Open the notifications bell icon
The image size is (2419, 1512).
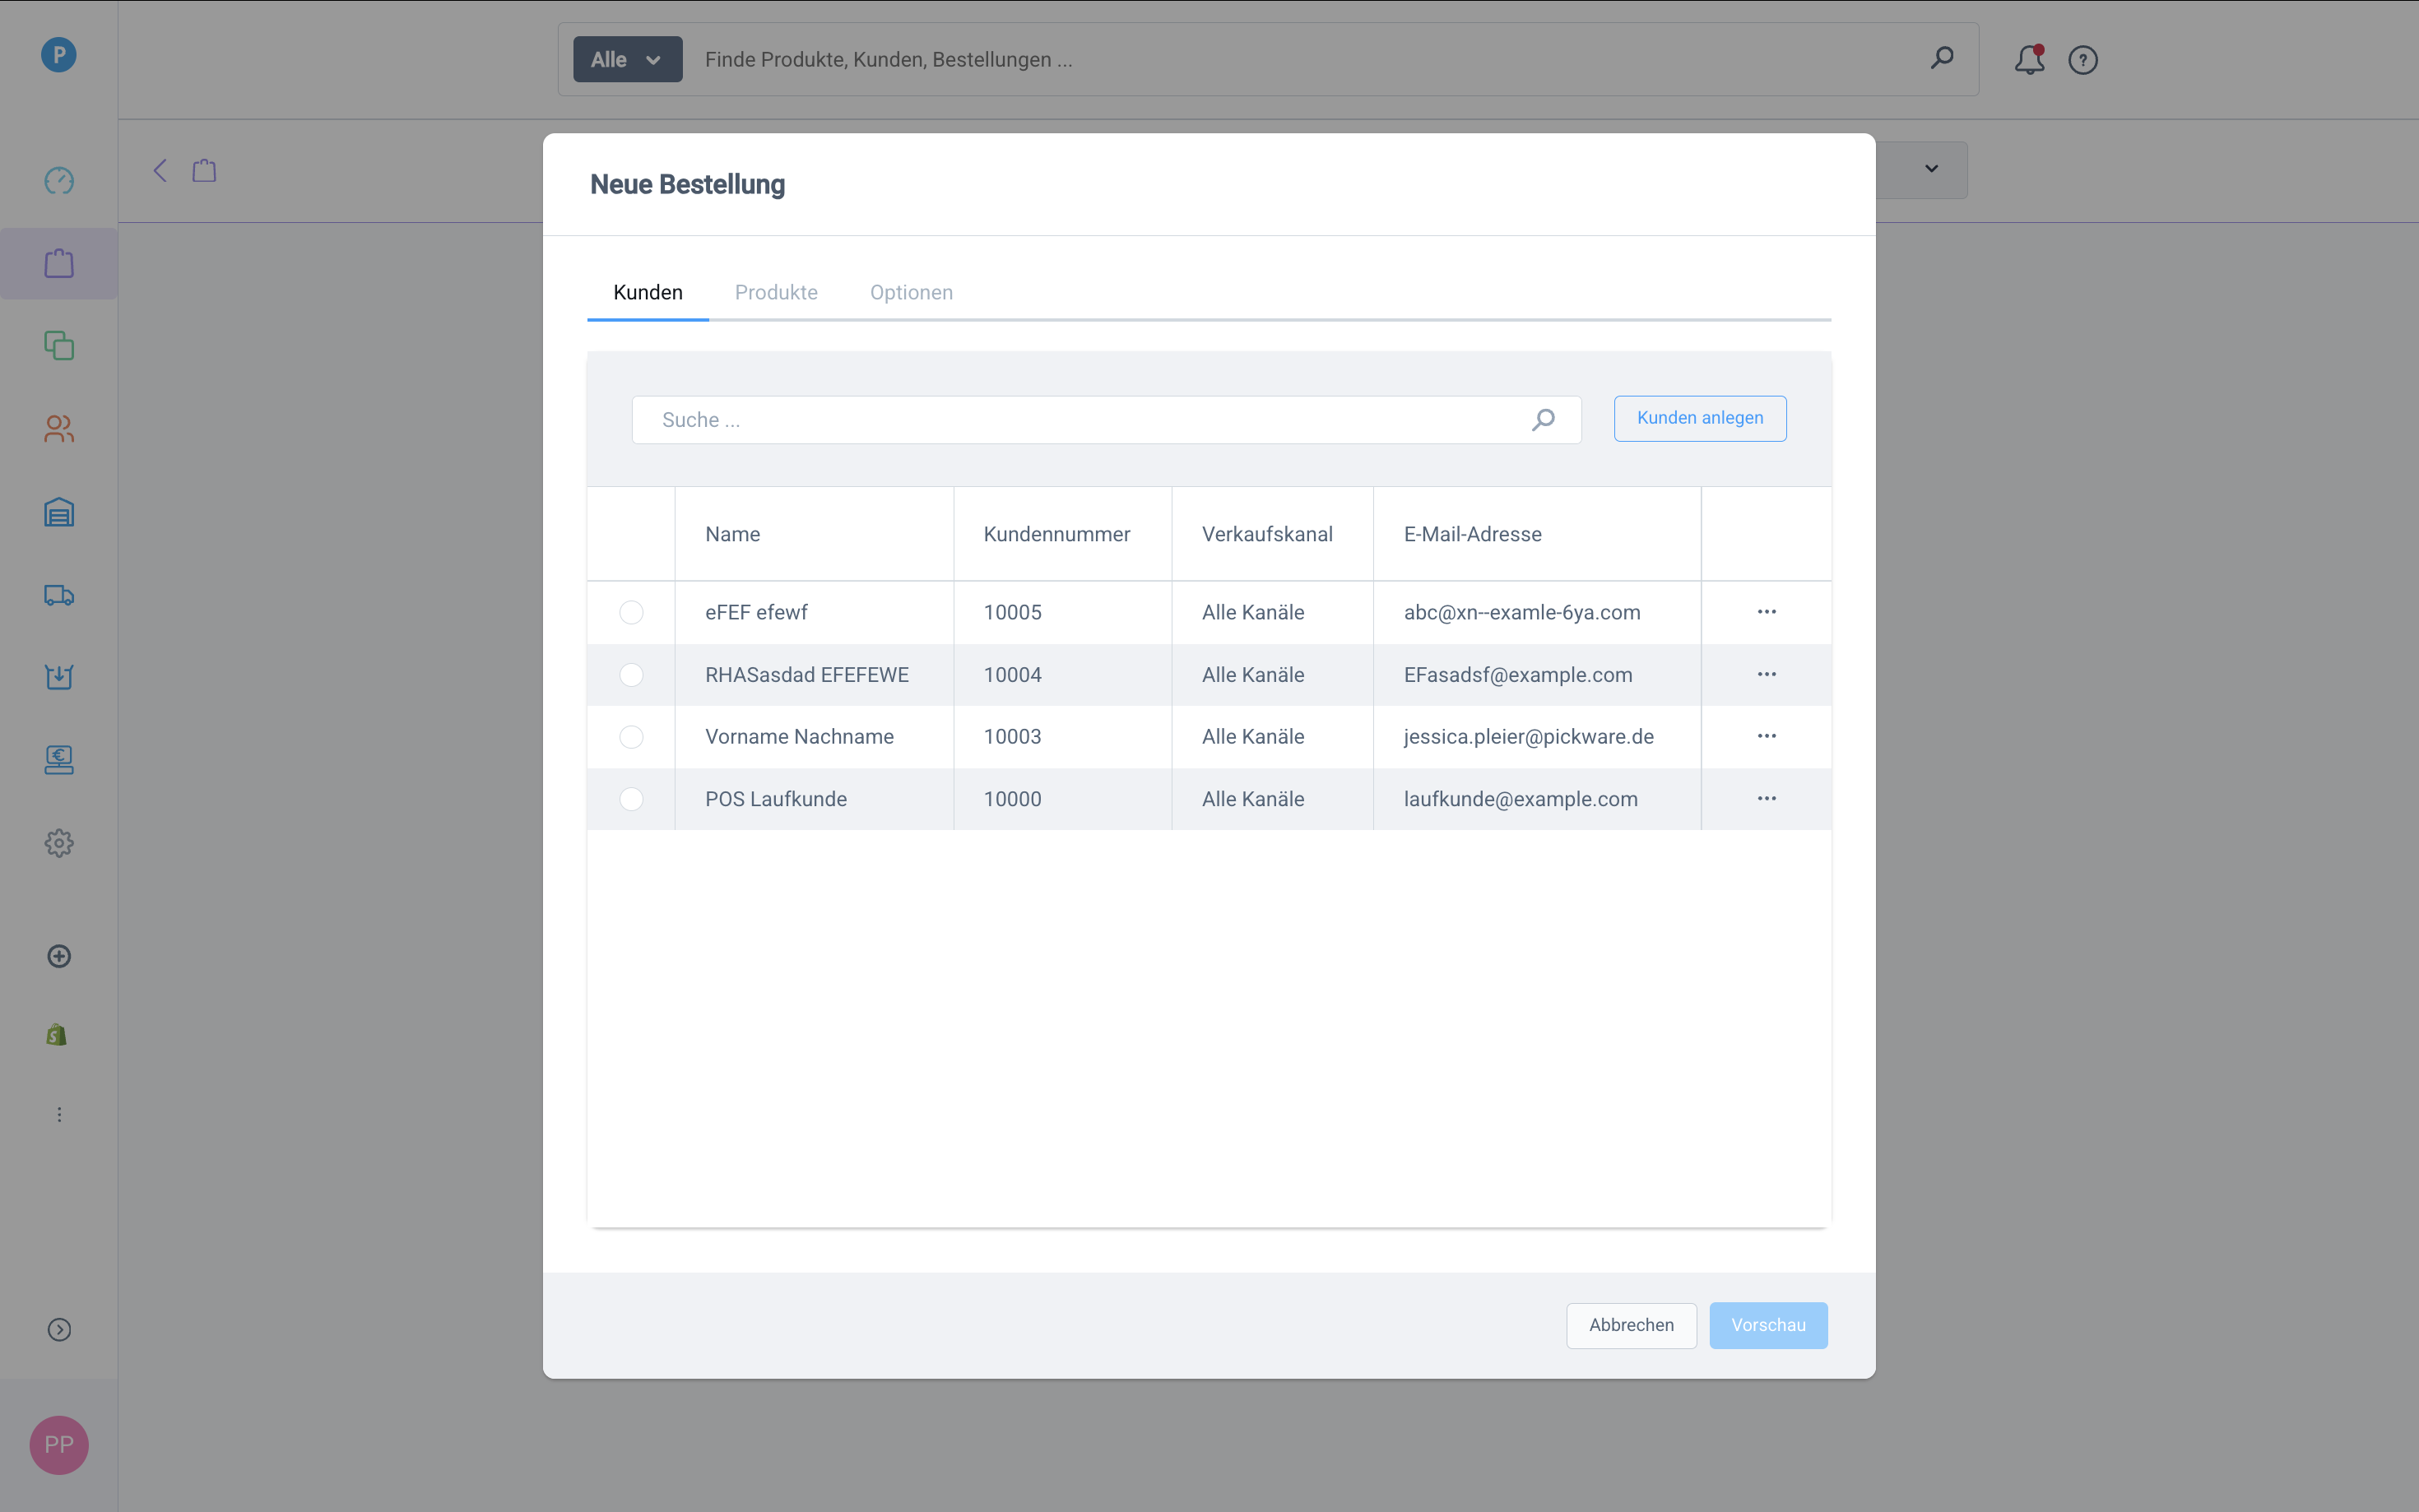click(2028, 60)
